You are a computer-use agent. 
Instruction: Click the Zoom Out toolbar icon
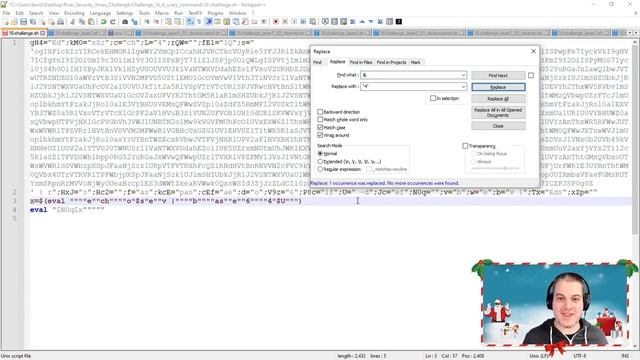(x=156, y=22)
